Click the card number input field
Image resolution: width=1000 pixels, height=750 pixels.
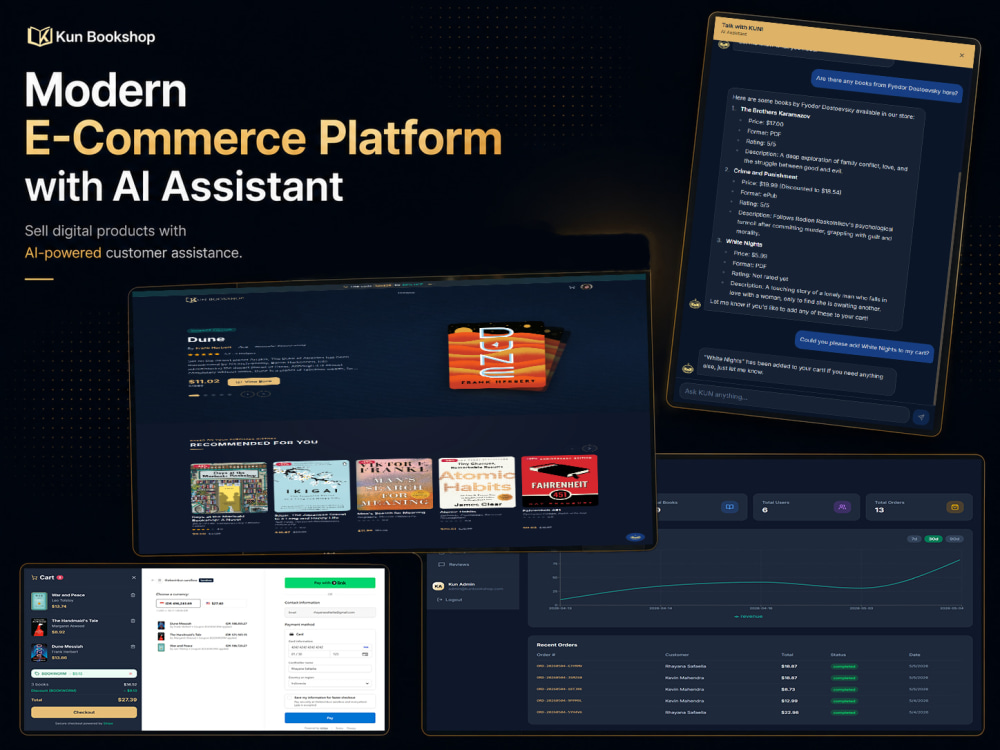click(330, 647)
